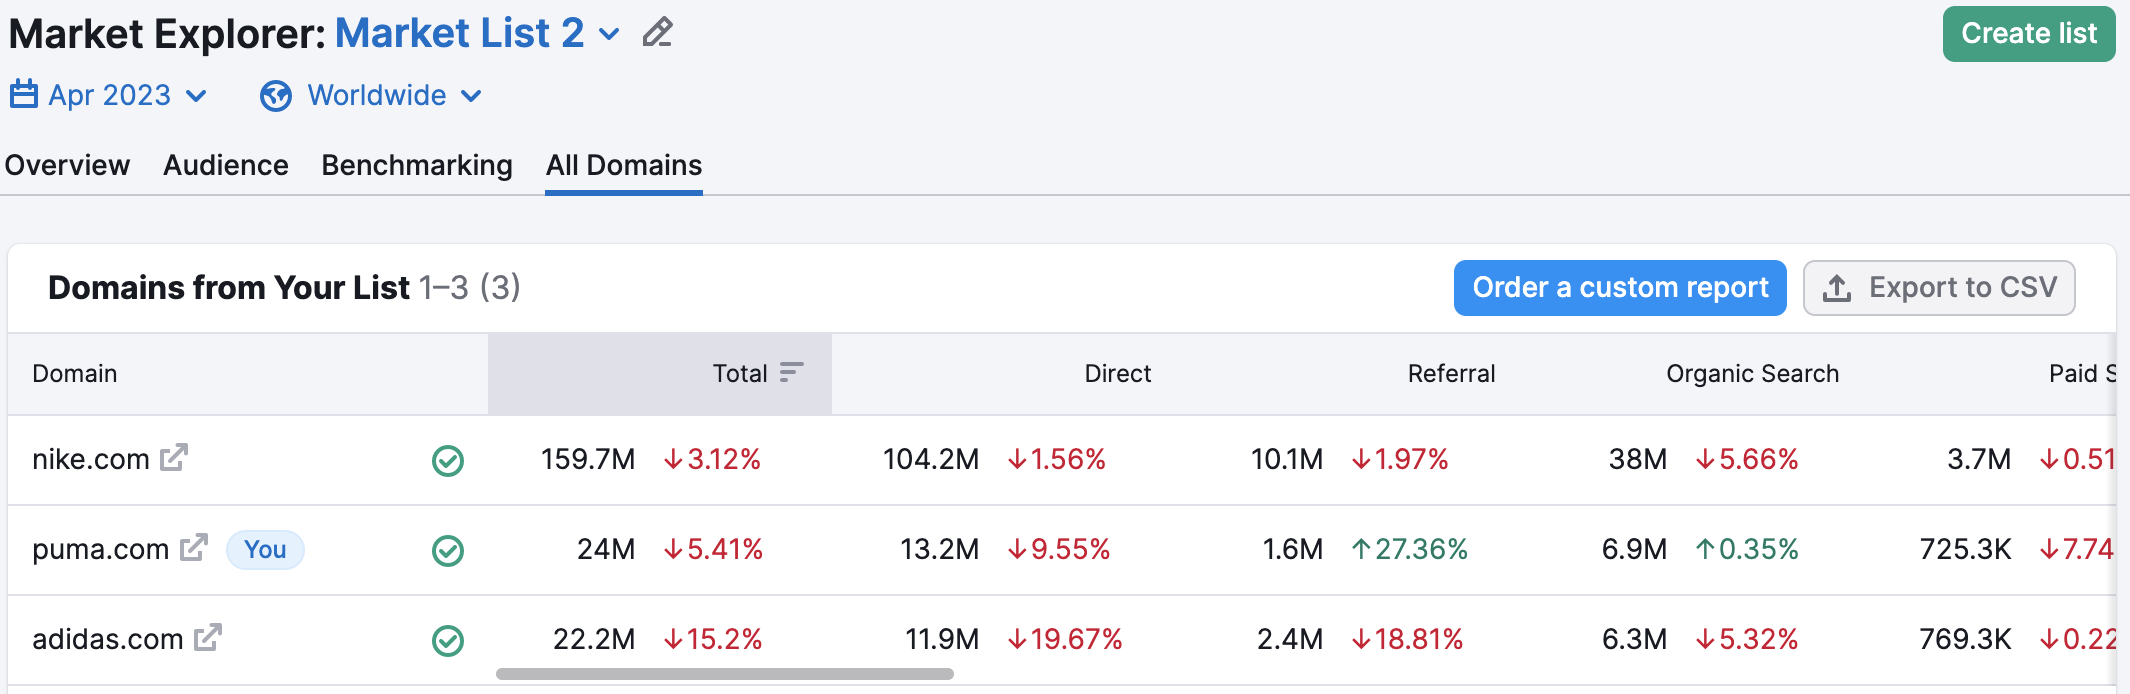Click the 769.3K paid search value
Screen dimensions: 2130x694
[x=1965, y=640]
